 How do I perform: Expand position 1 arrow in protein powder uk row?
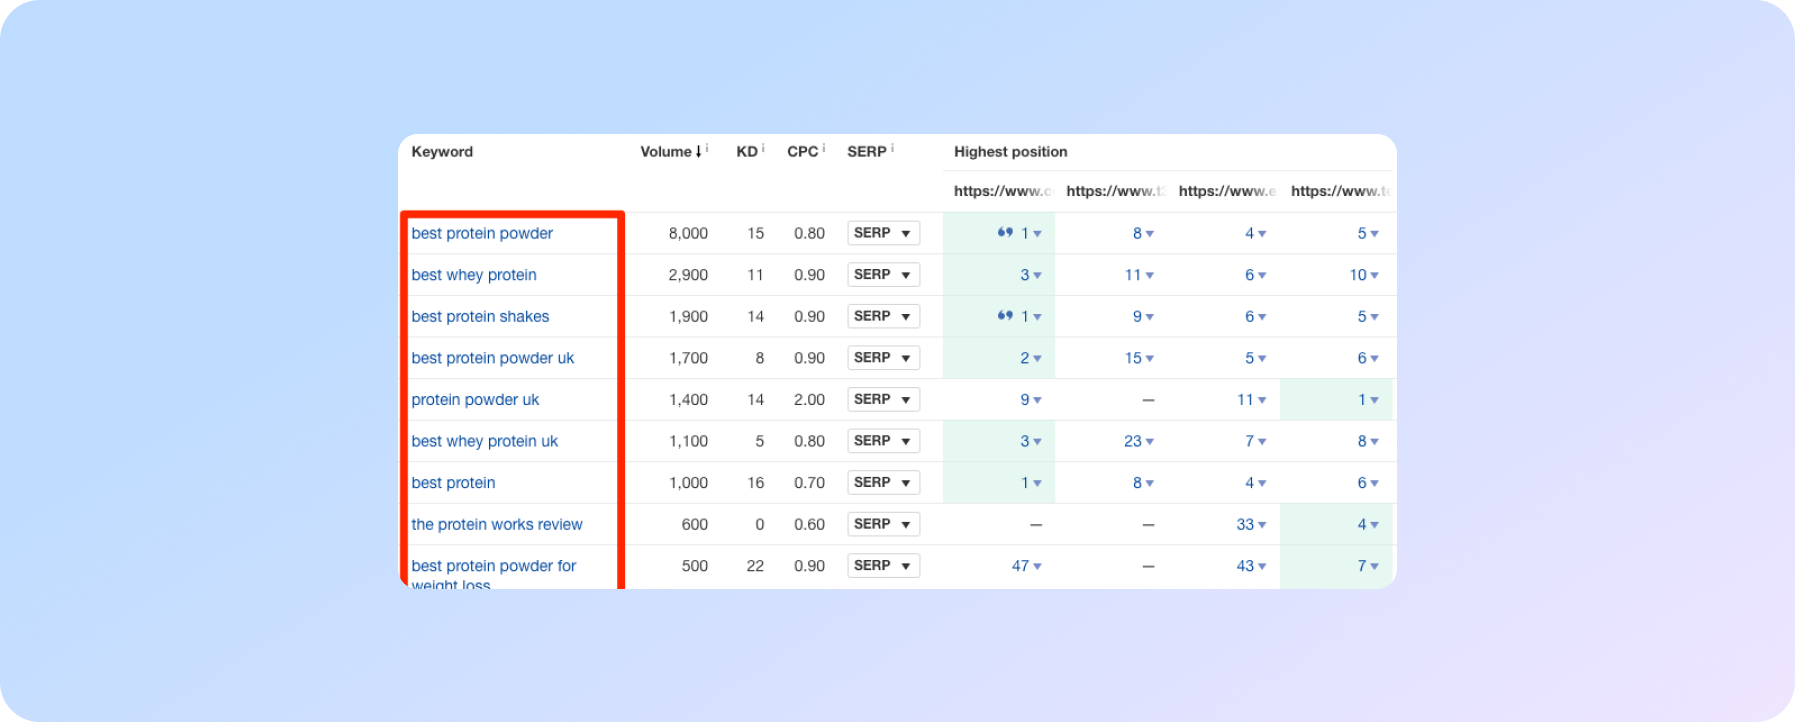tap(1374, 400)
